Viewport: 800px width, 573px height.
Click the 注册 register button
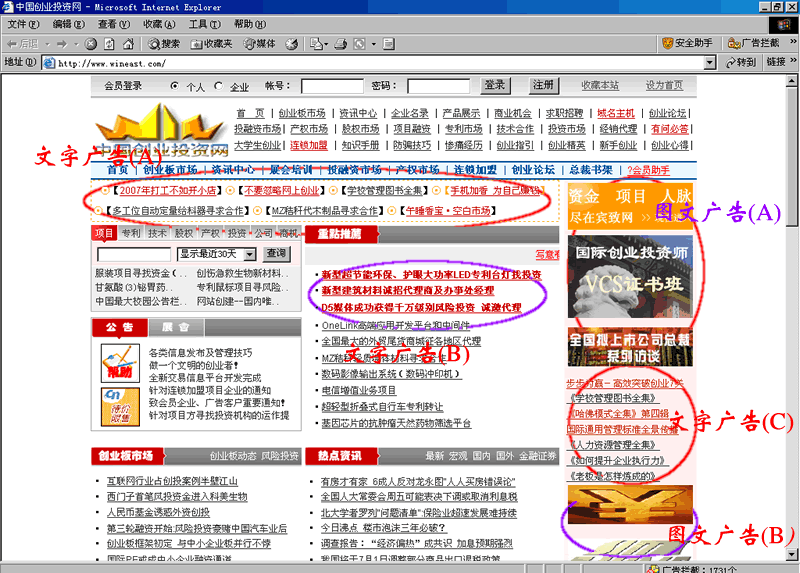click(x=544, y=85)
